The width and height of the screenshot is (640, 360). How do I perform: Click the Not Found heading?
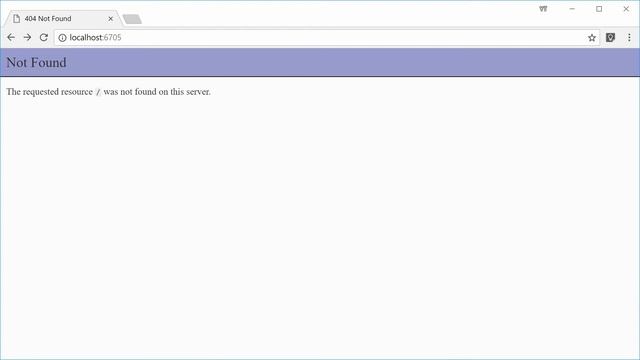36,62
